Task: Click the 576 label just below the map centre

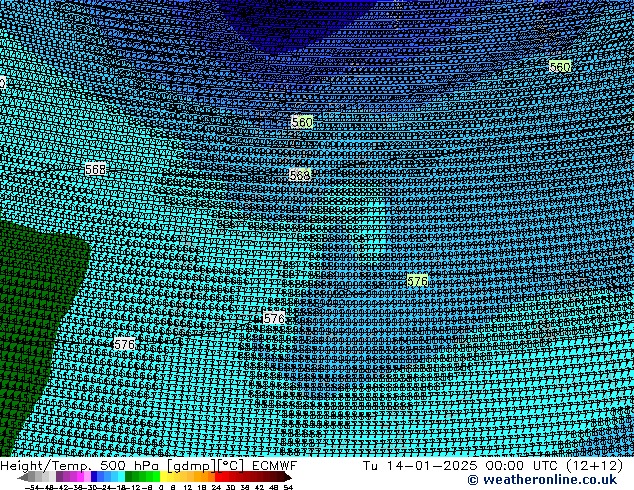Action: click(274, 318)
